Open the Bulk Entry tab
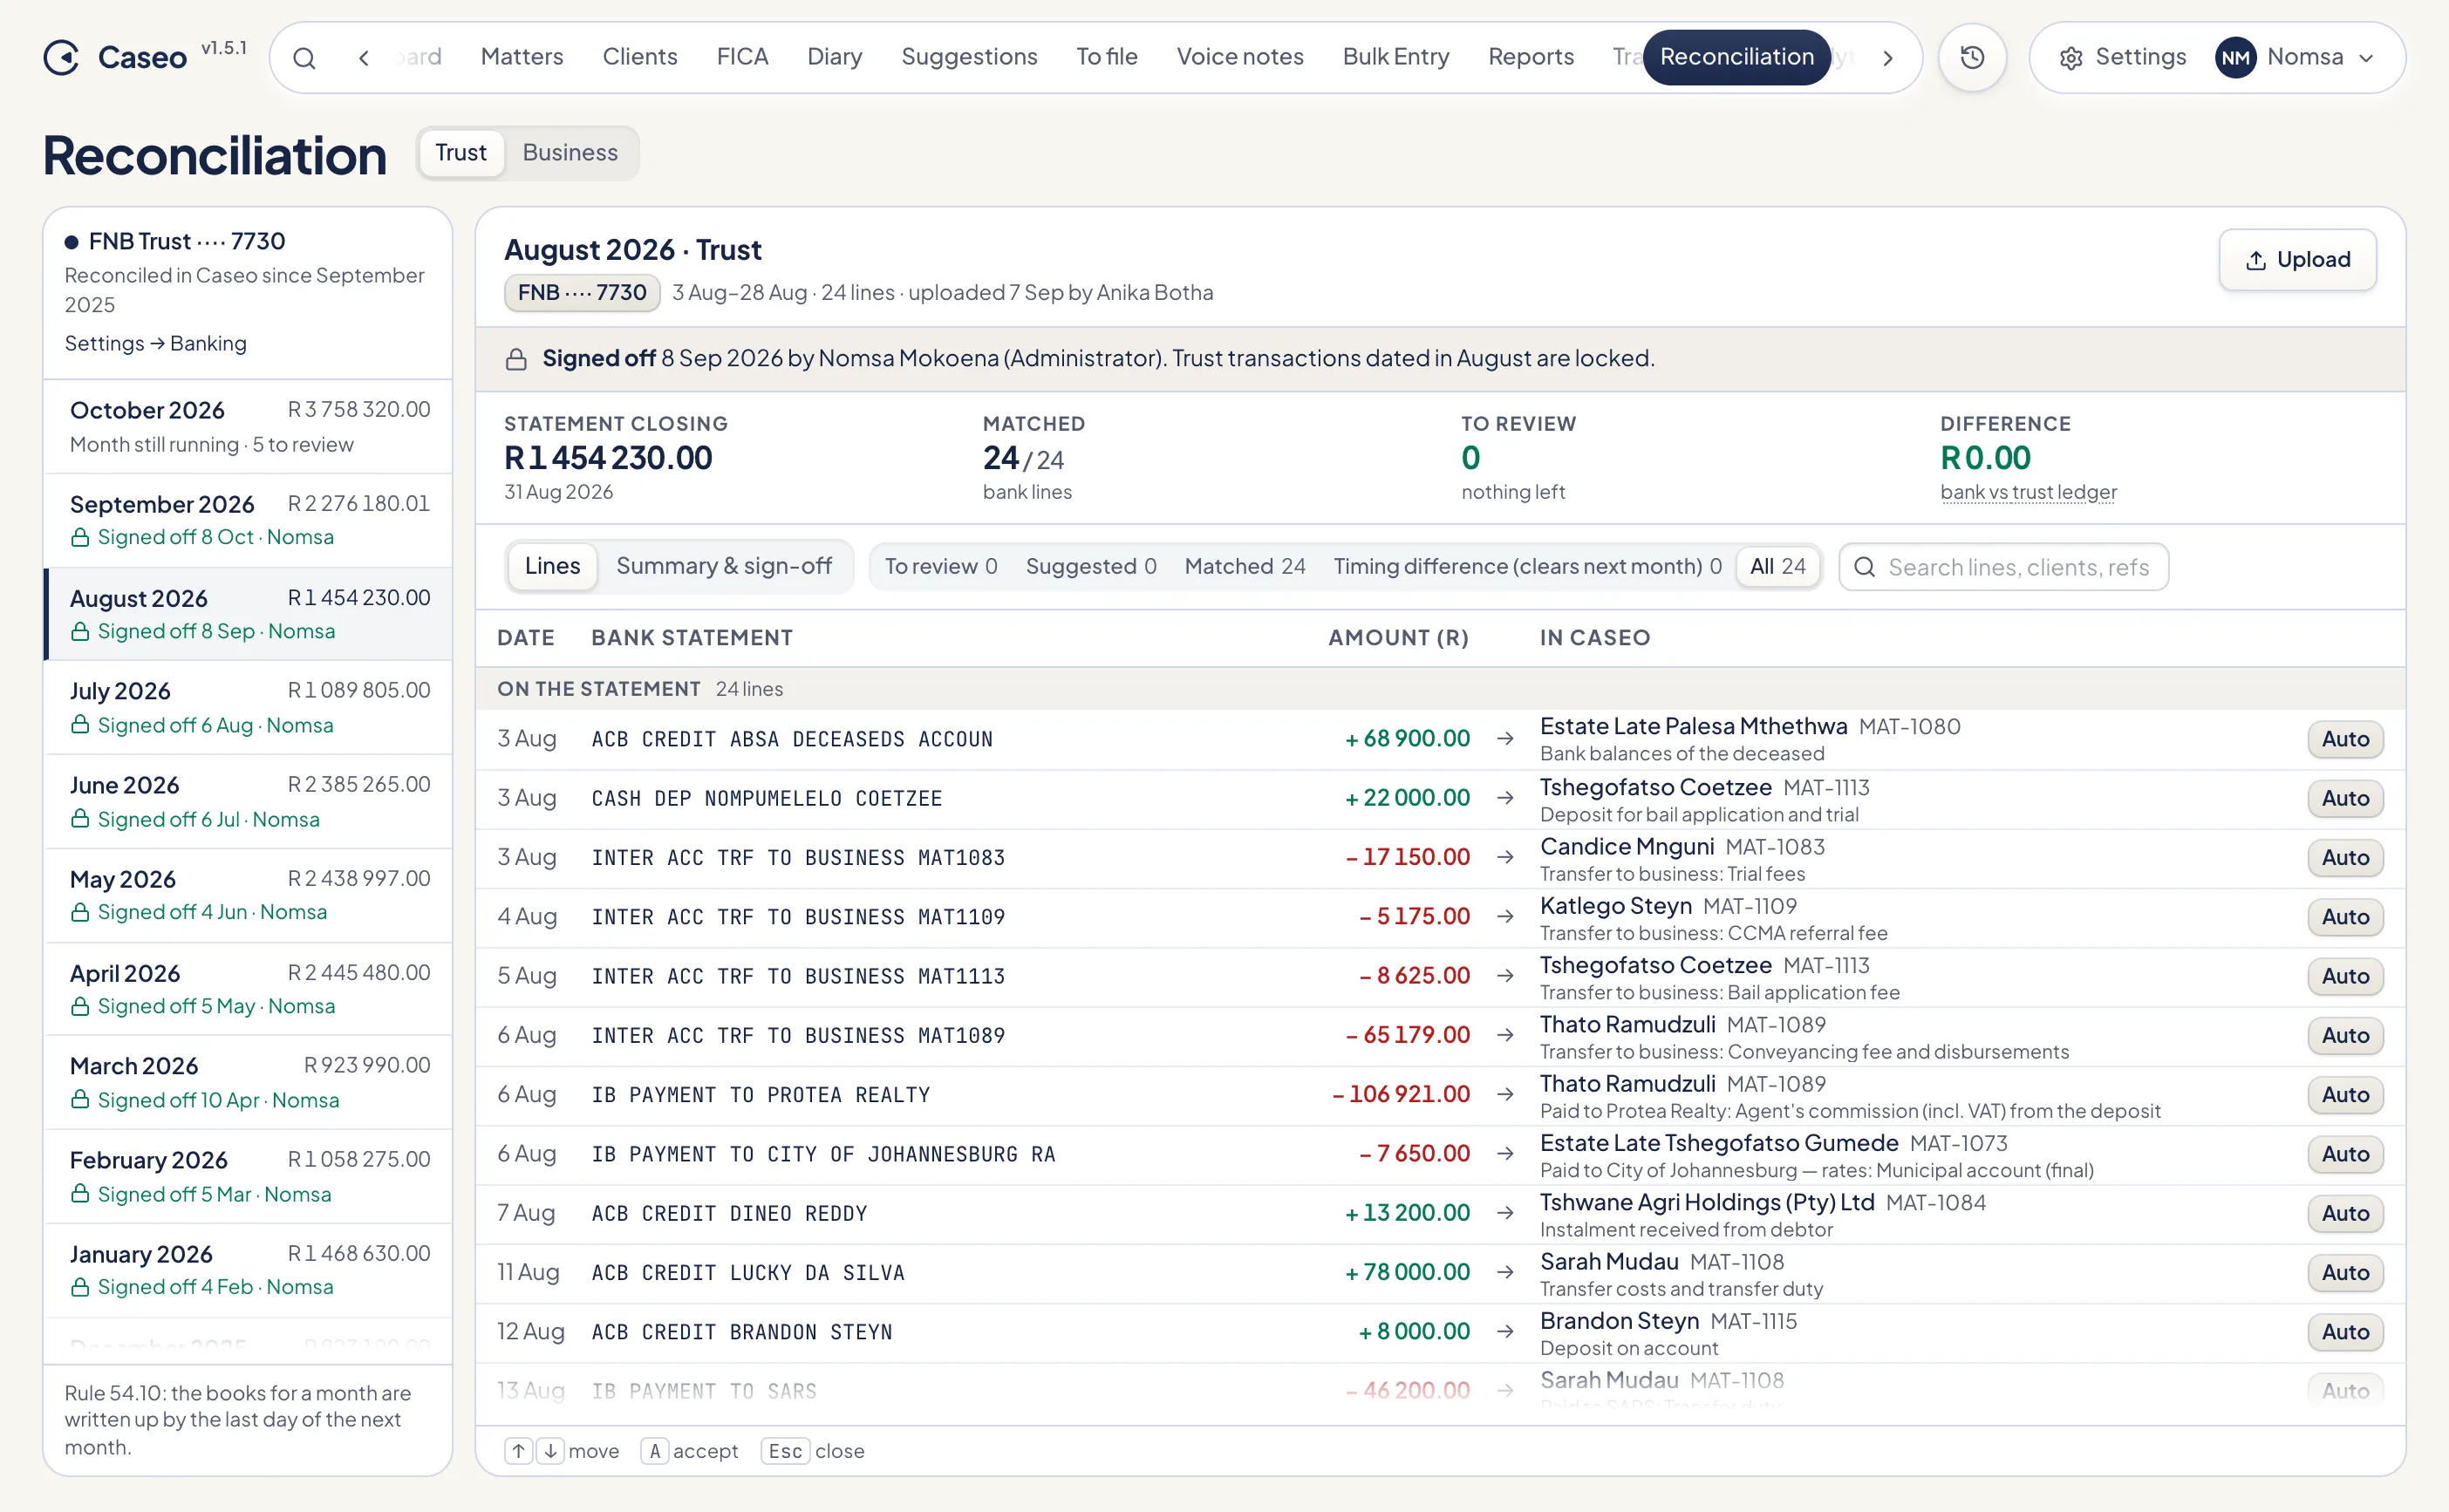 (x=1396, y=57)
